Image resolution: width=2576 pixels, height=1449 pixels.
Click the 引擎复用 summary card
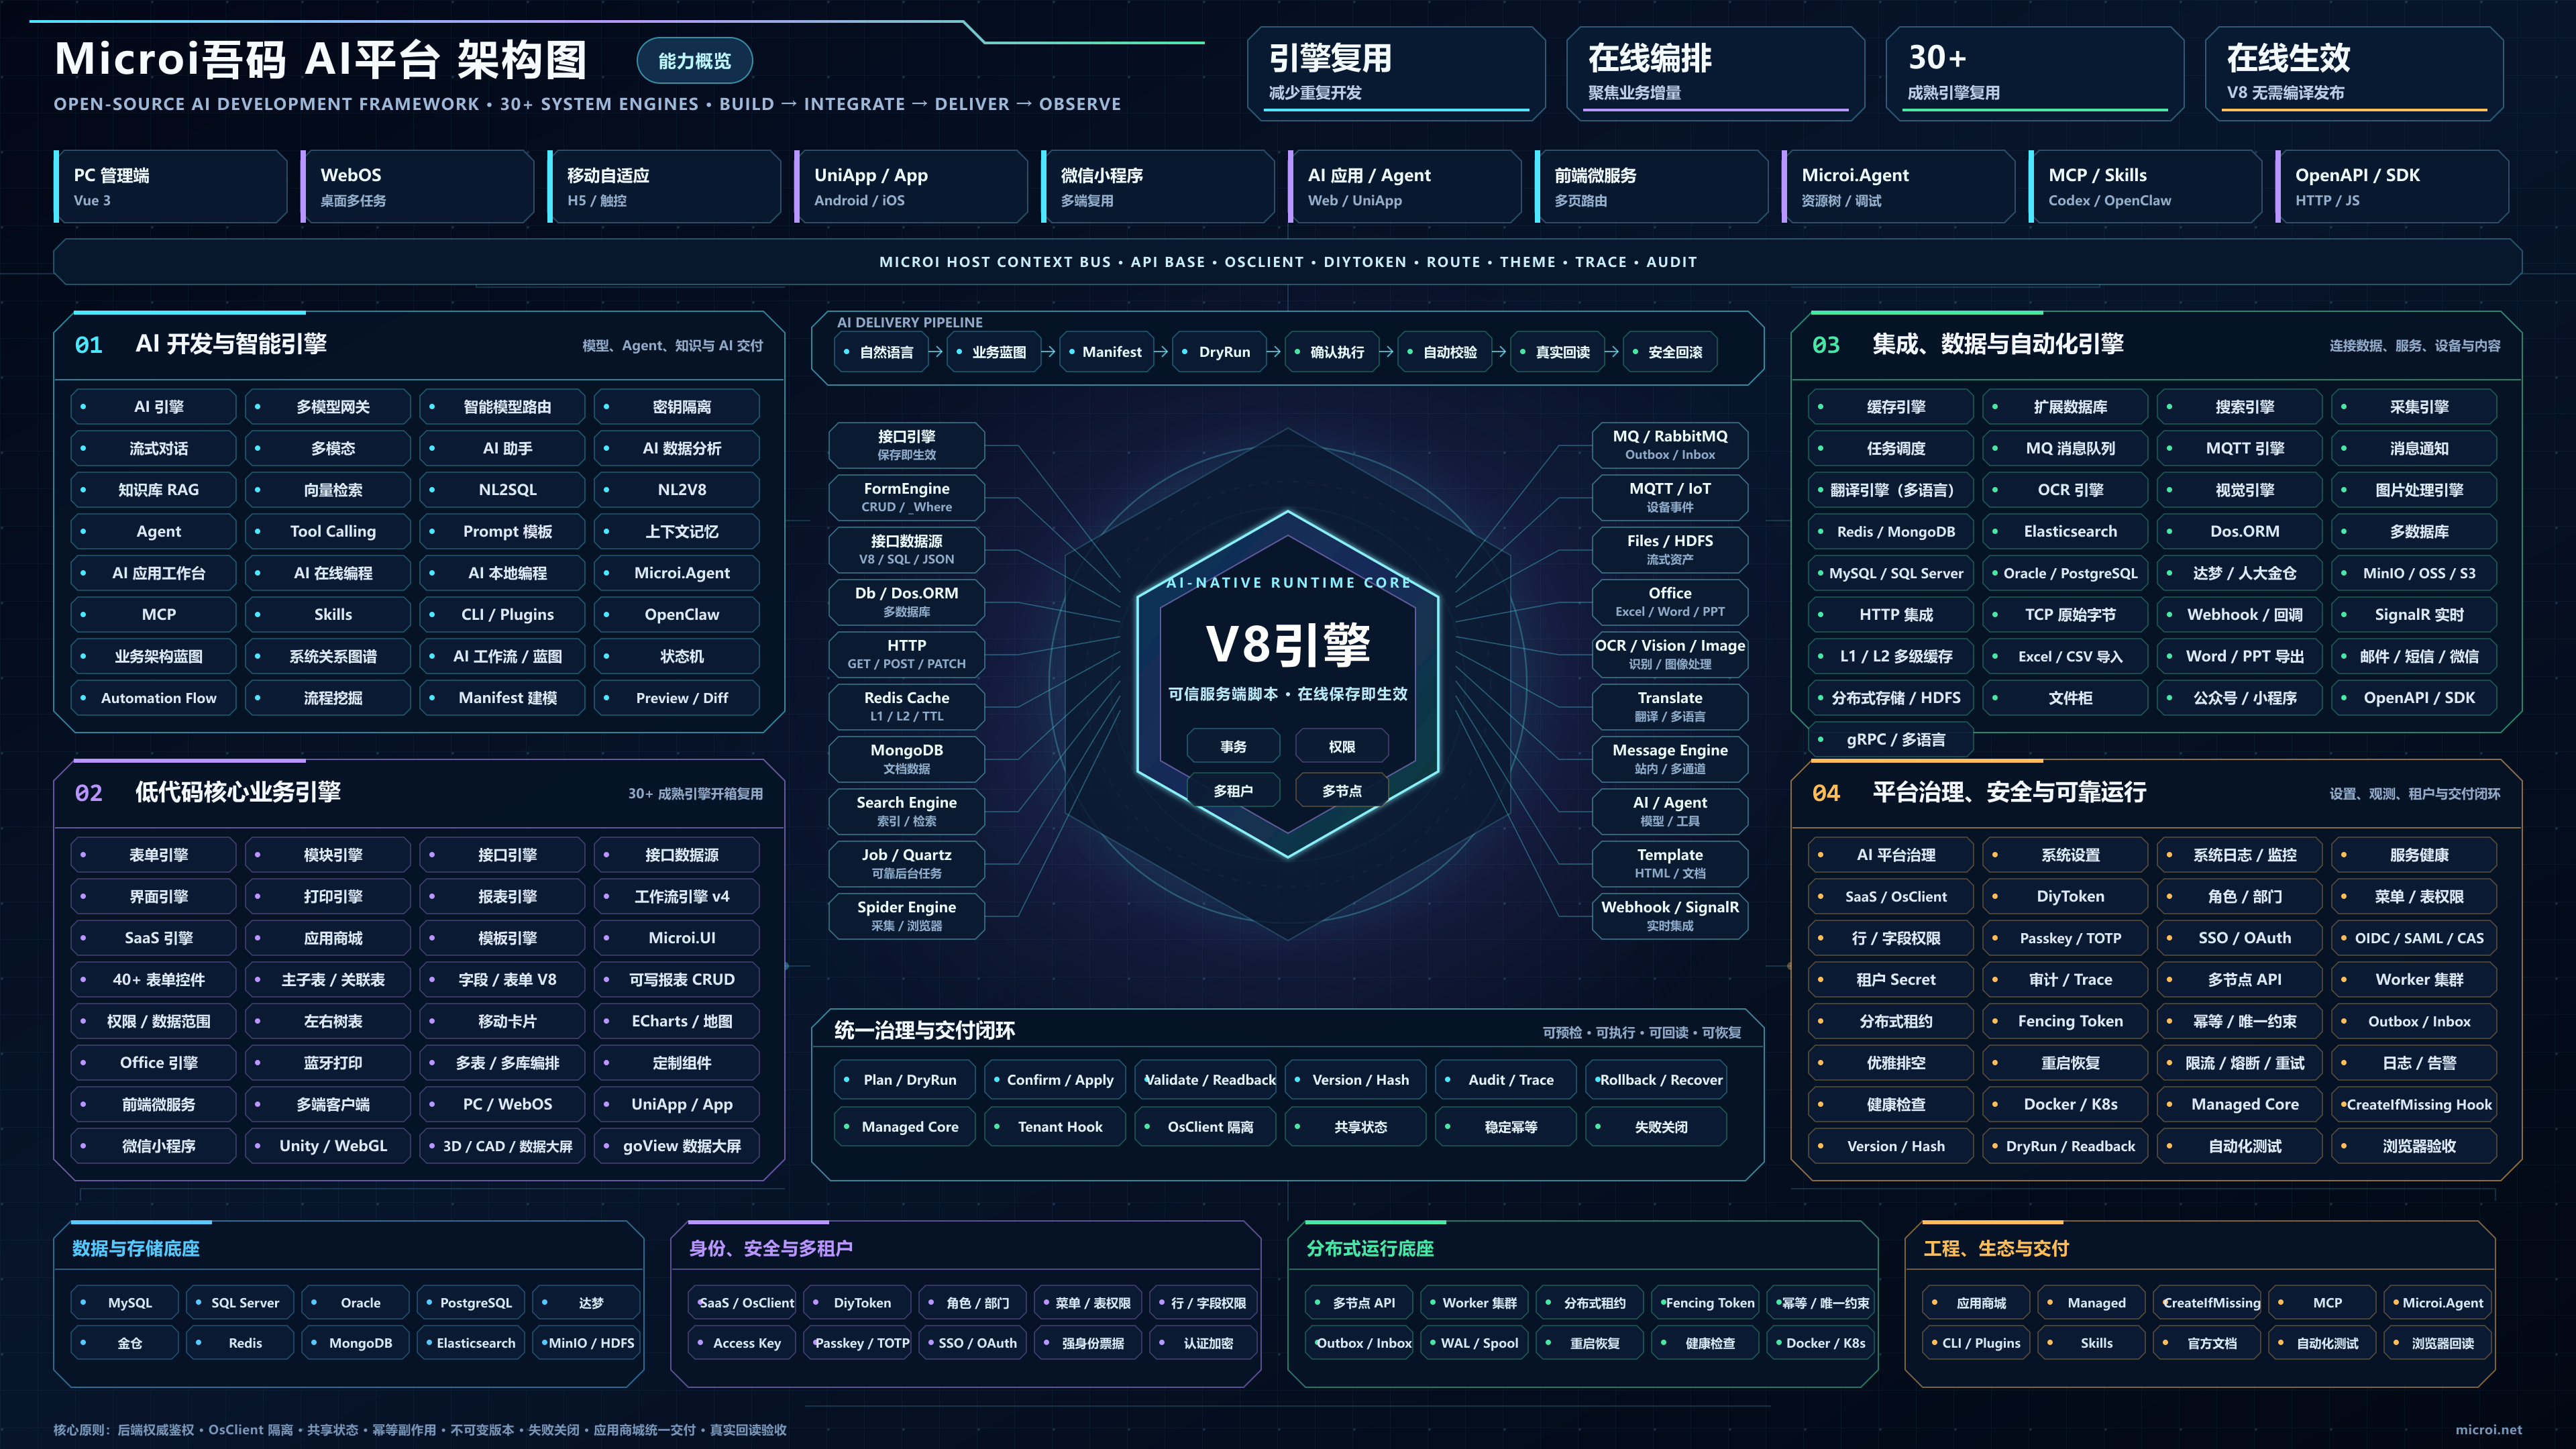click(x=1397, y=73)
